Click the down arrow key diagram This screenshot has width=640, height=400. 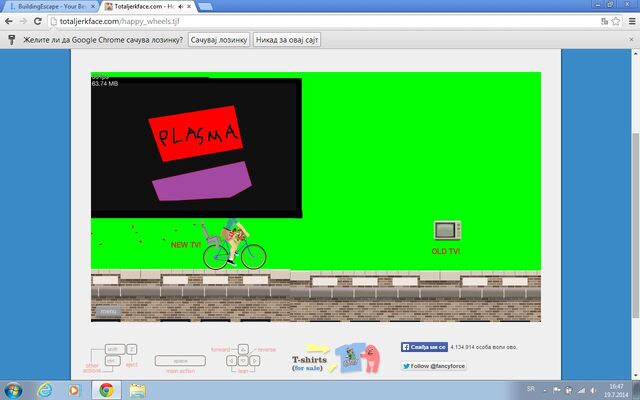click(243, 361)
